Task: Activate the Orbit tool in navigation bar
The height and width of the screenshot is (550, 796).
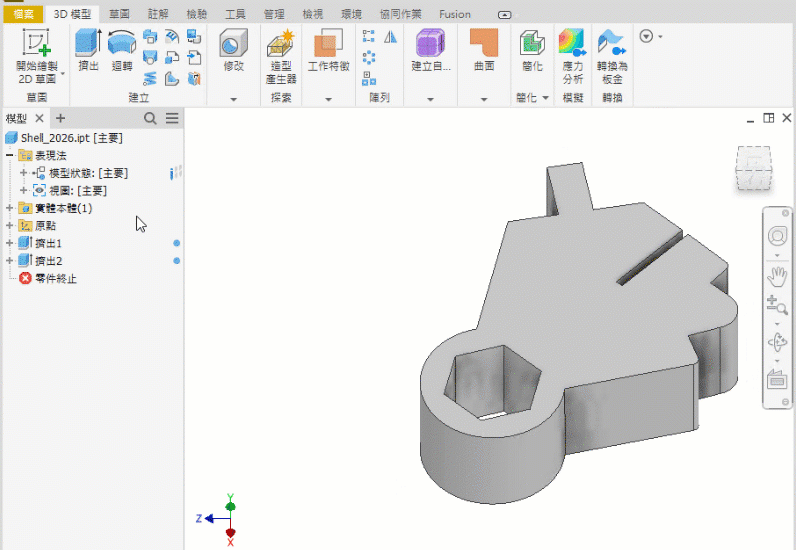Action: (x=777, y=342)
